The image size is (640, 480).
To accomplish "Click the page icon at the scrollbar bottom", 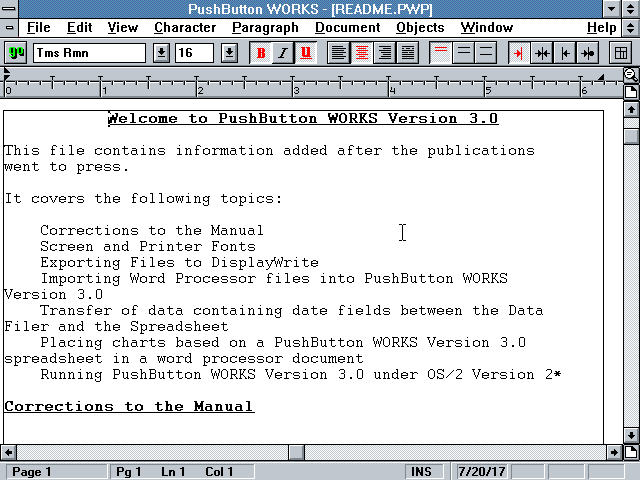I will point(631,452).
